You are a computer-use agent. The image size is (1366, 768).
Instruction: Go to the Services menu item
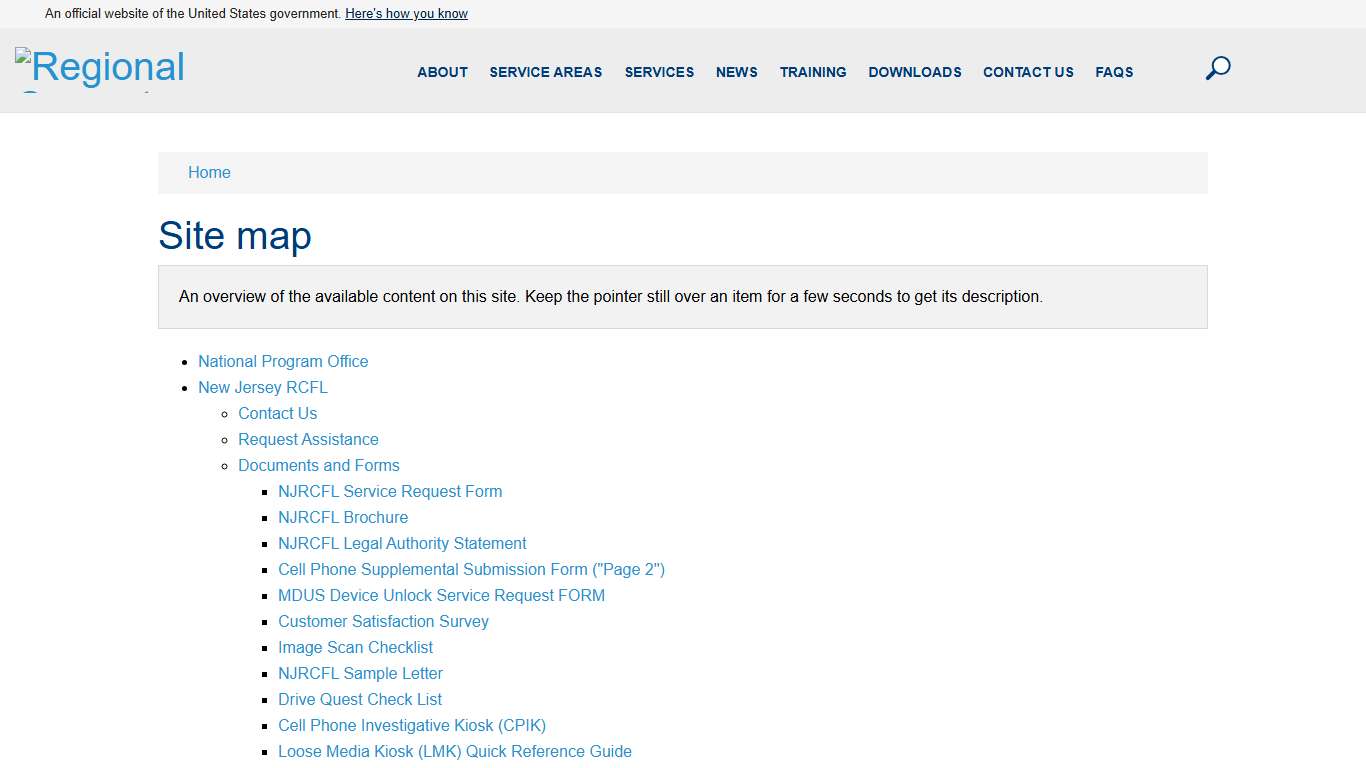[x=659, y=72]
